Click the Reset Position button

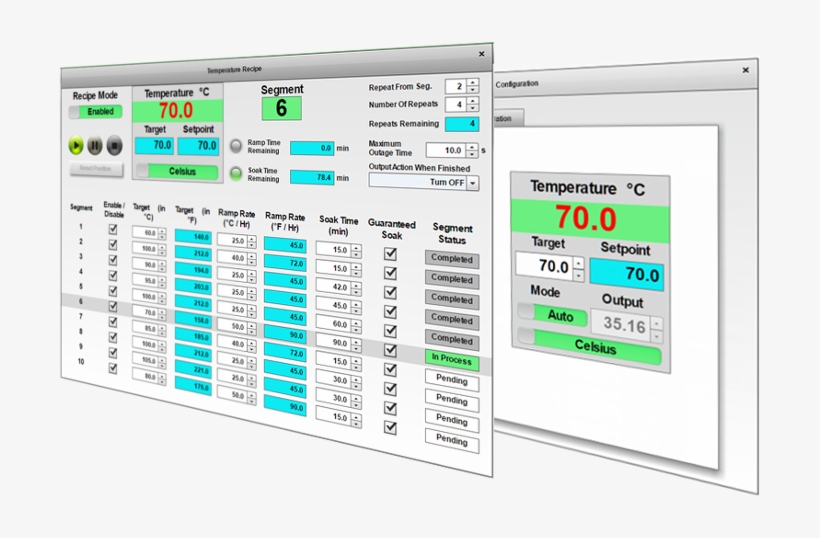(97, 169)
